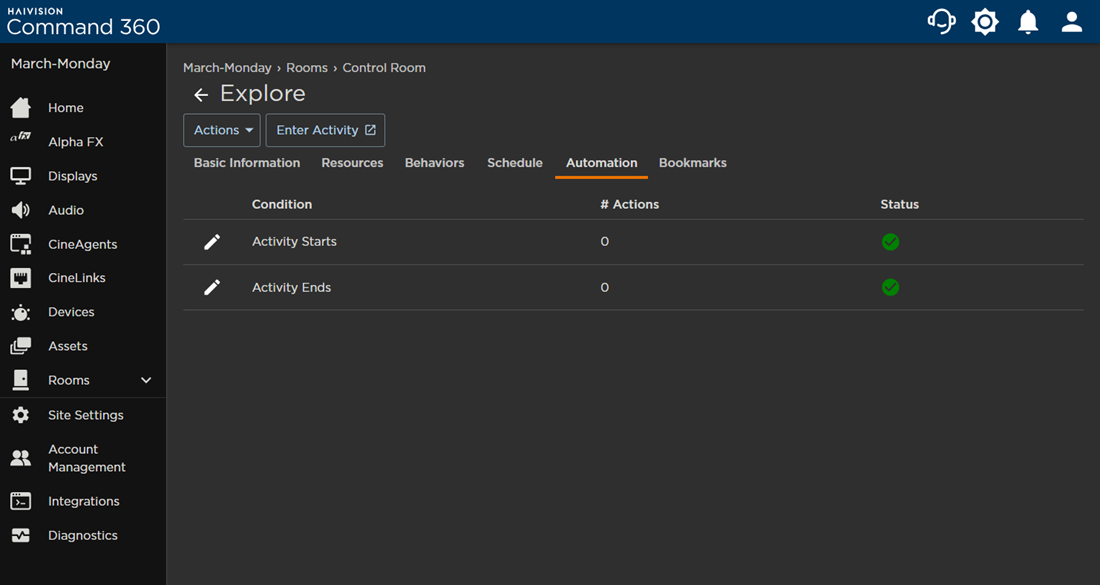Click the action count for Activity Starts

click(605, 241)
